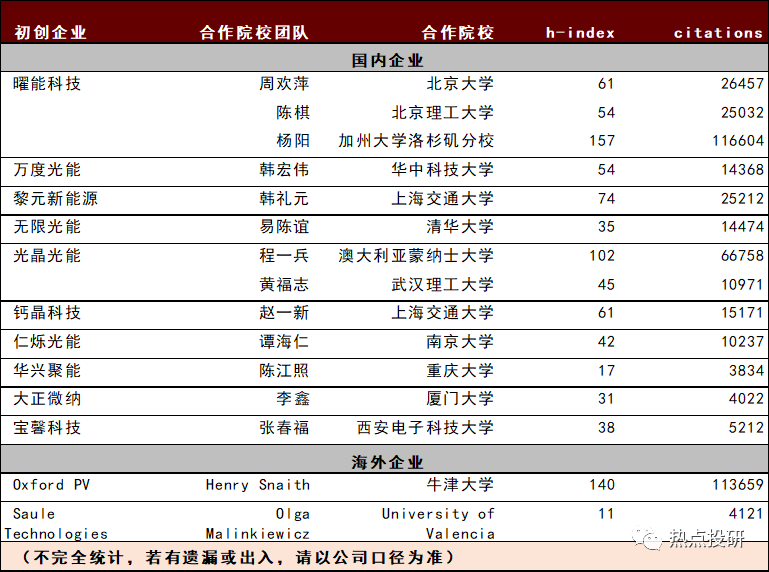Click the citations value 10971
The height and width of the screenshot is (572, 769).
(743, 285)
